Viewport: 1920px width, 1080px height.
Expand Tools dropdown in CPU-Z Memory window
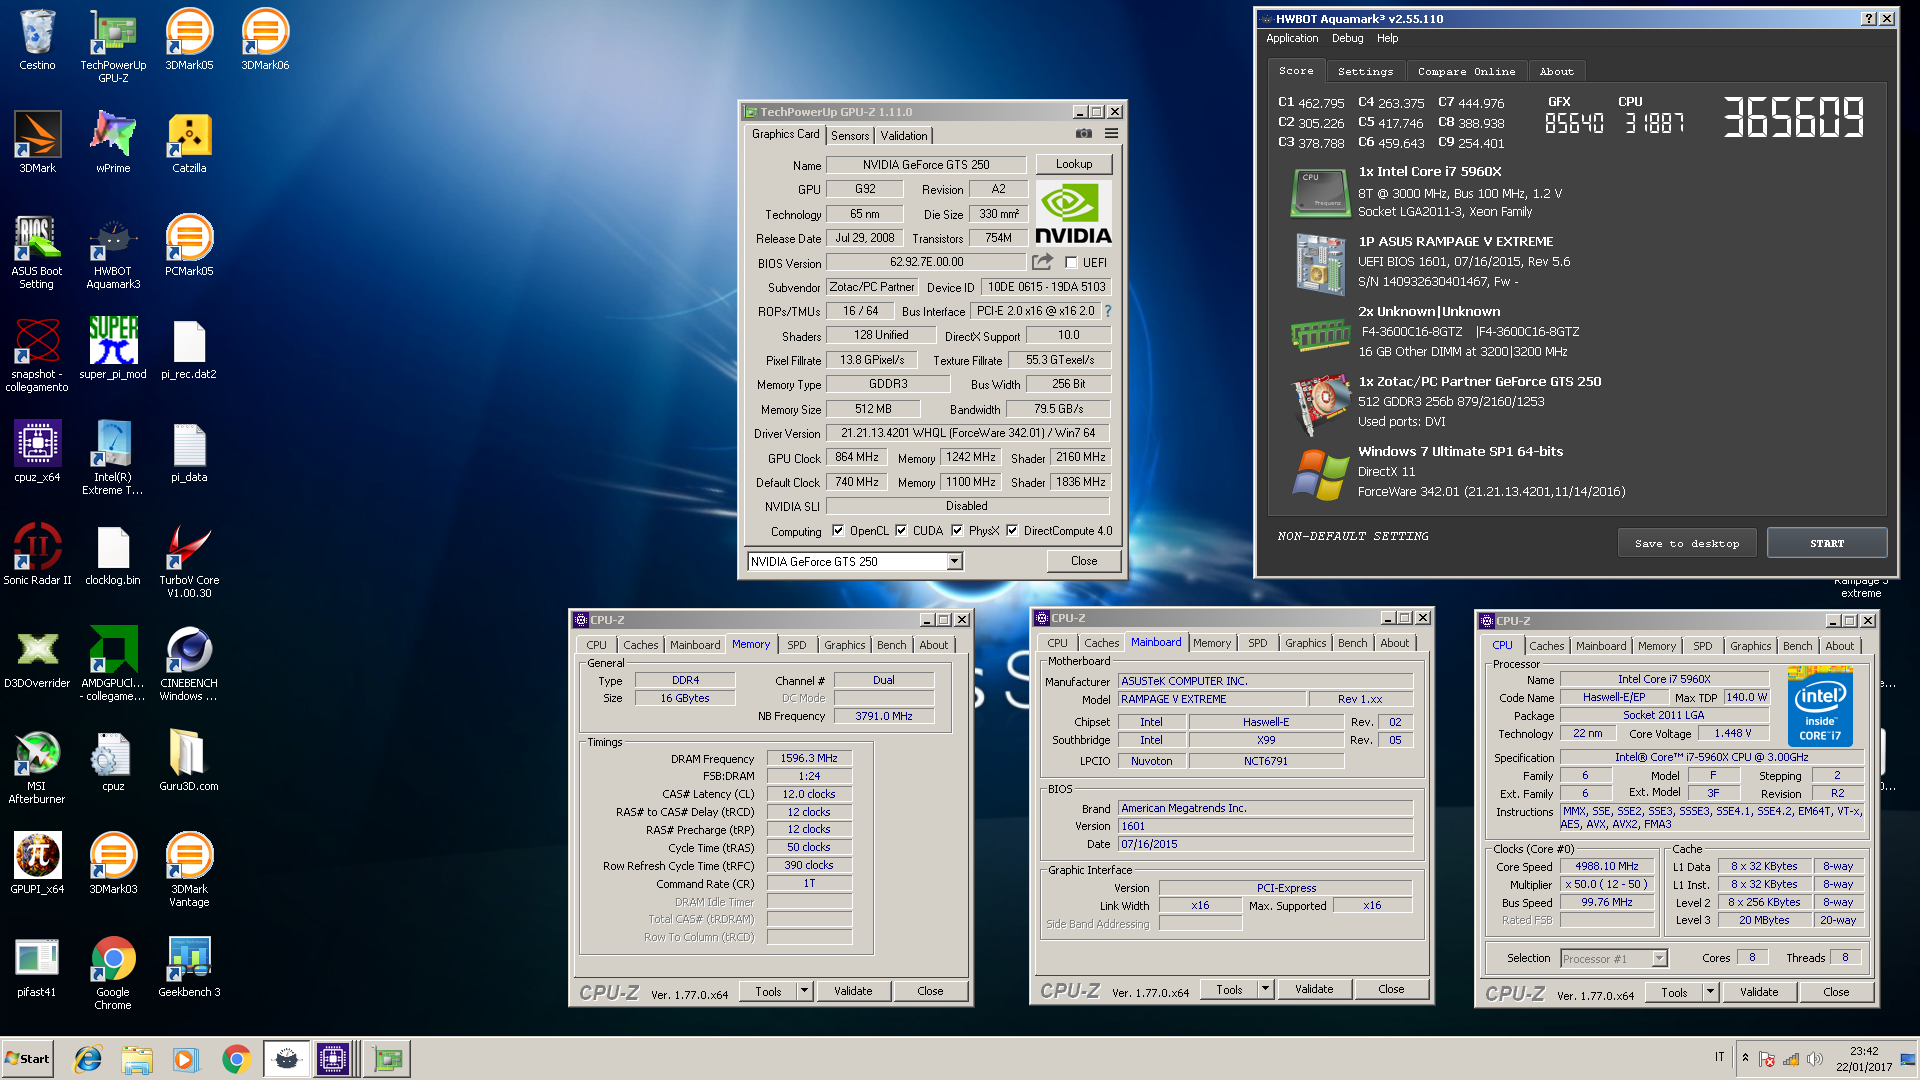coord(804,991)
